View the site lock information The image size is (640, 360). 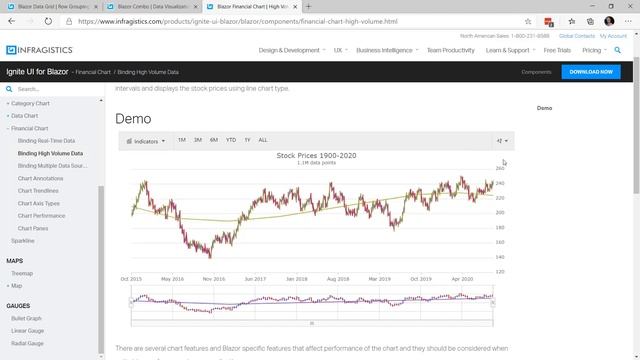click(x=69, y=21)
